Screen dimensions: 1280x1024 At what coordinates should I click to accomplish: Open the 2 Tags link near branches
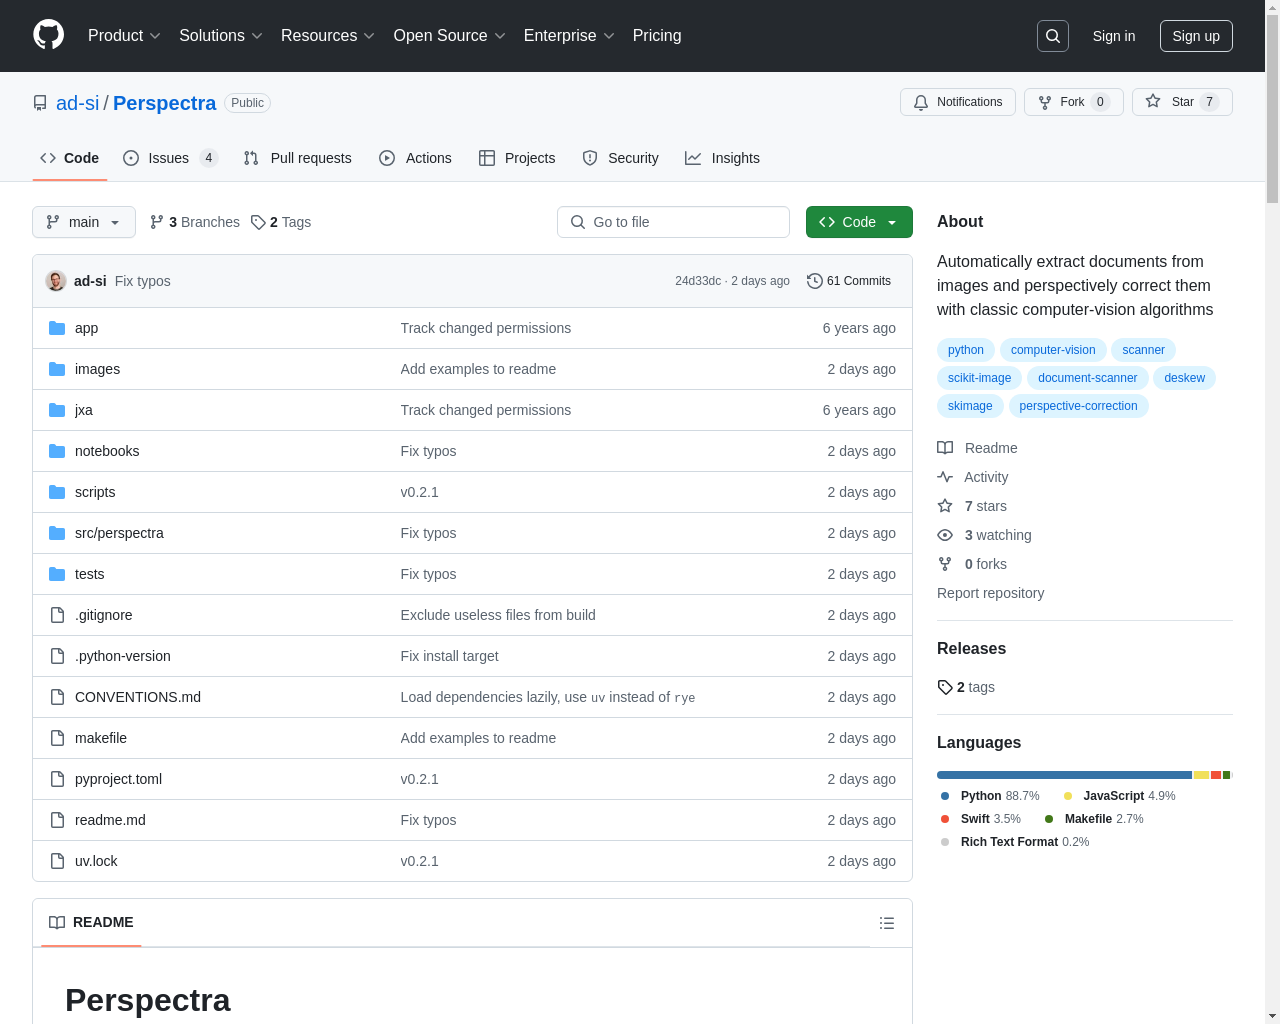click(x=281, y=222)
